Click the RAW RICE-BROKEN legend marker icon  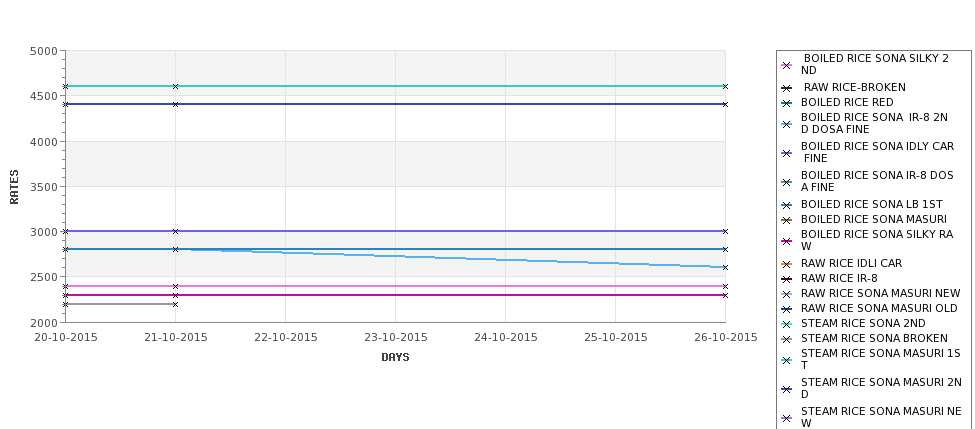[787, 88]
